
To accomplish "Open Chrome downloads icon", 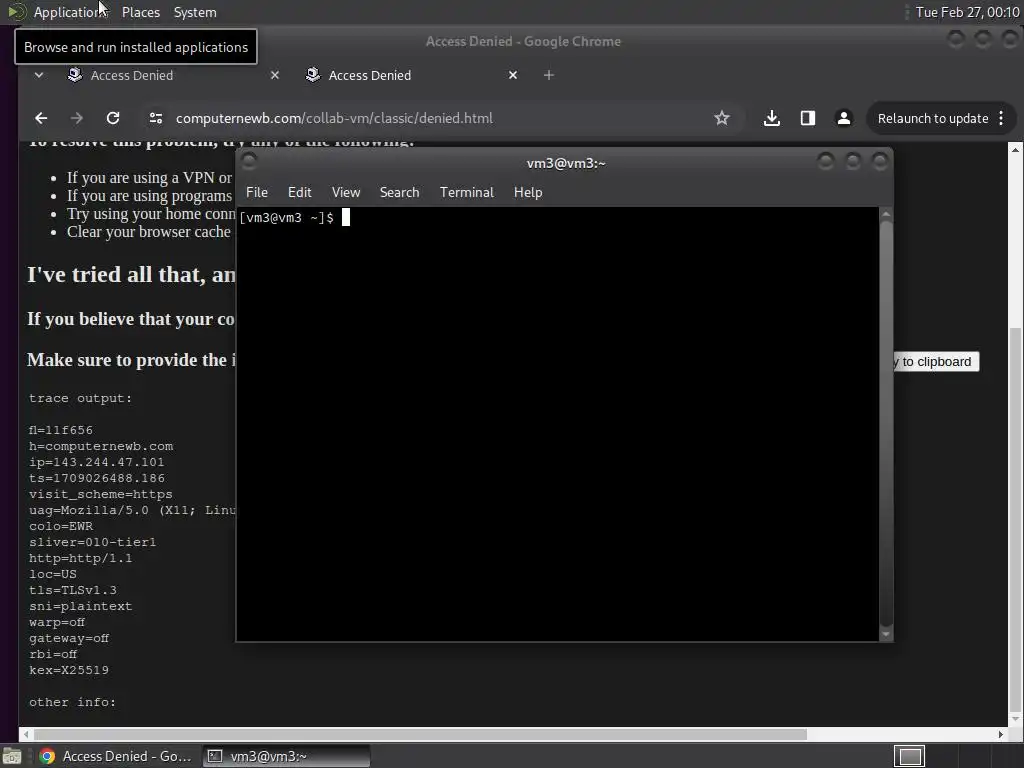I will [x=771, y=118].
